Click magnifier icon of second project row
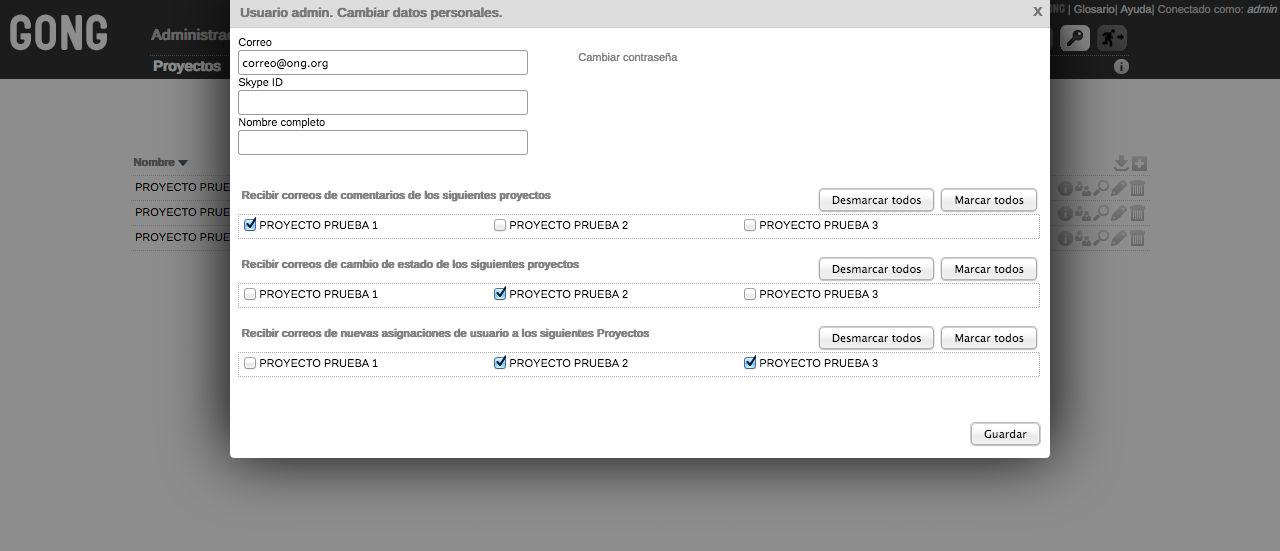 [x=1101, y=213]
